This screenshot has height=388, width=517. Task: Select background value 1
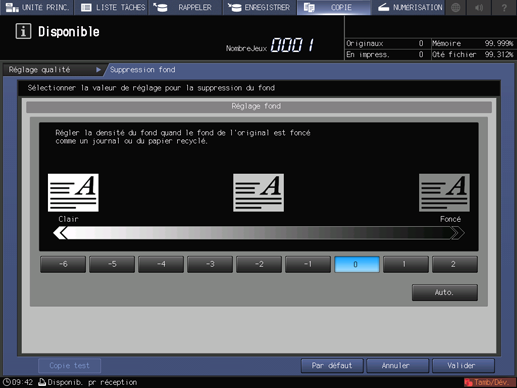coord(406,264)
